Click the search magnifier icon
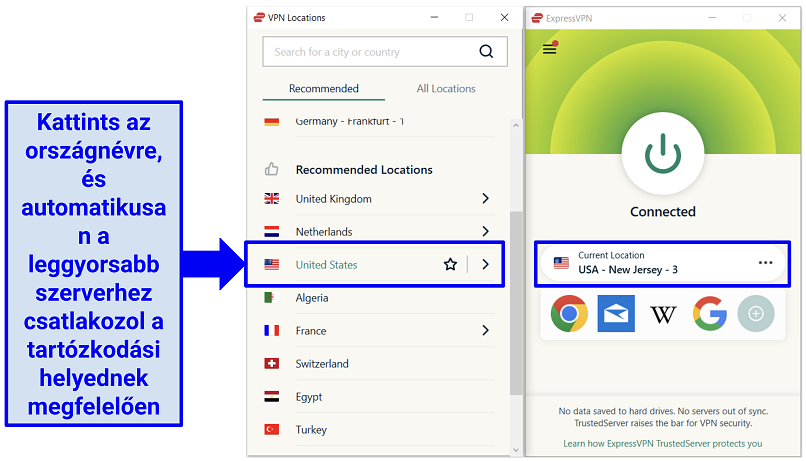 click(486, 51)
